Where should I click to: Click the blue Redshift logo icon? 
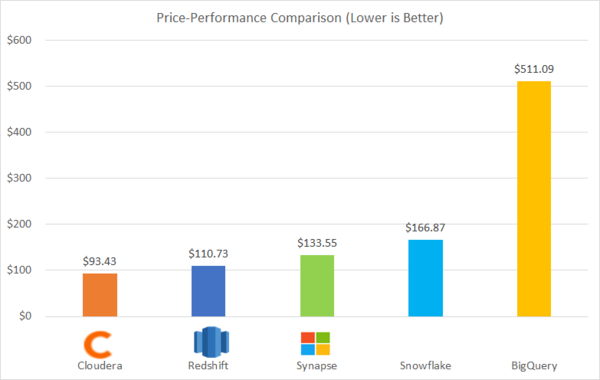(x=211, y=342)
